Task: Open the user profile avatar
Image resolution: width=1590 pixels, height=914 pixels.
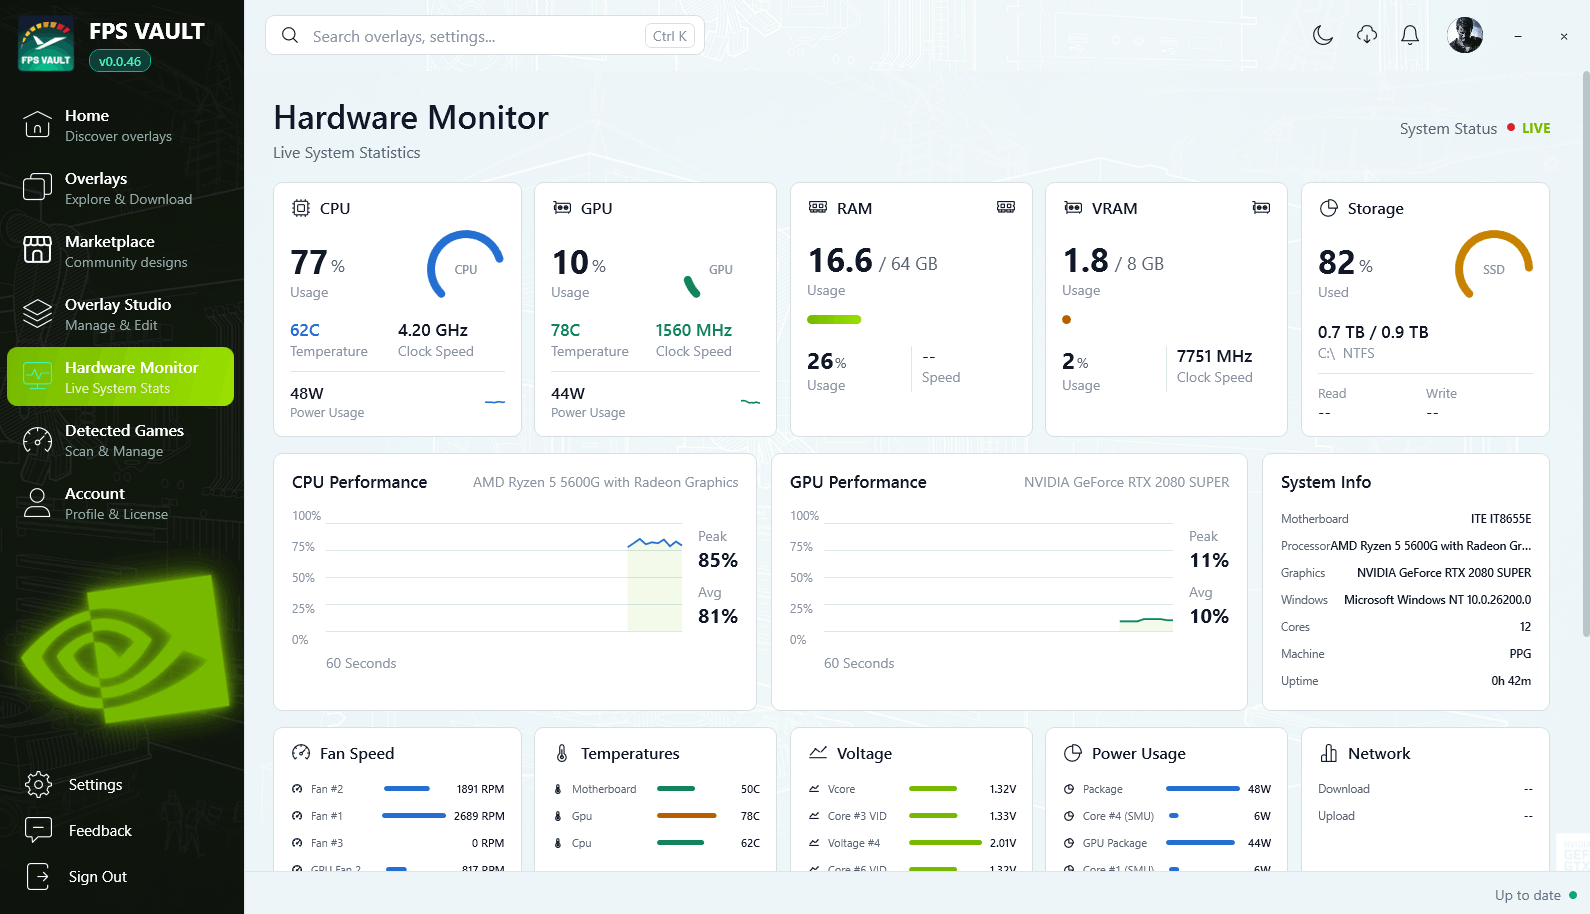Action: click(1465, 35)
